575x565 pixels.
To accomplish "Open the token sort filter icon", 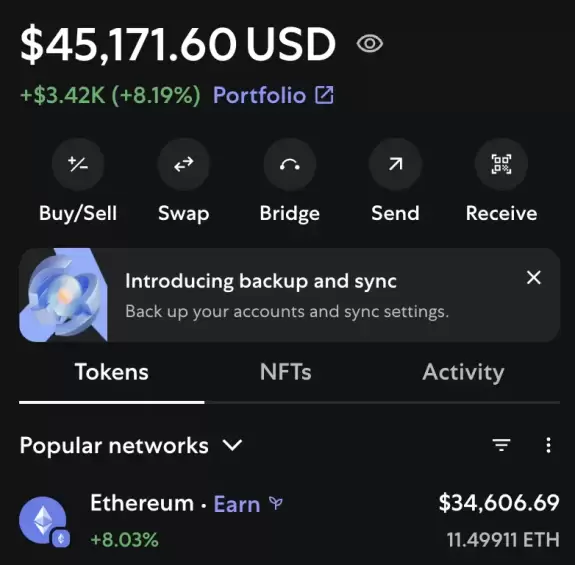I will tap(501, 445).
